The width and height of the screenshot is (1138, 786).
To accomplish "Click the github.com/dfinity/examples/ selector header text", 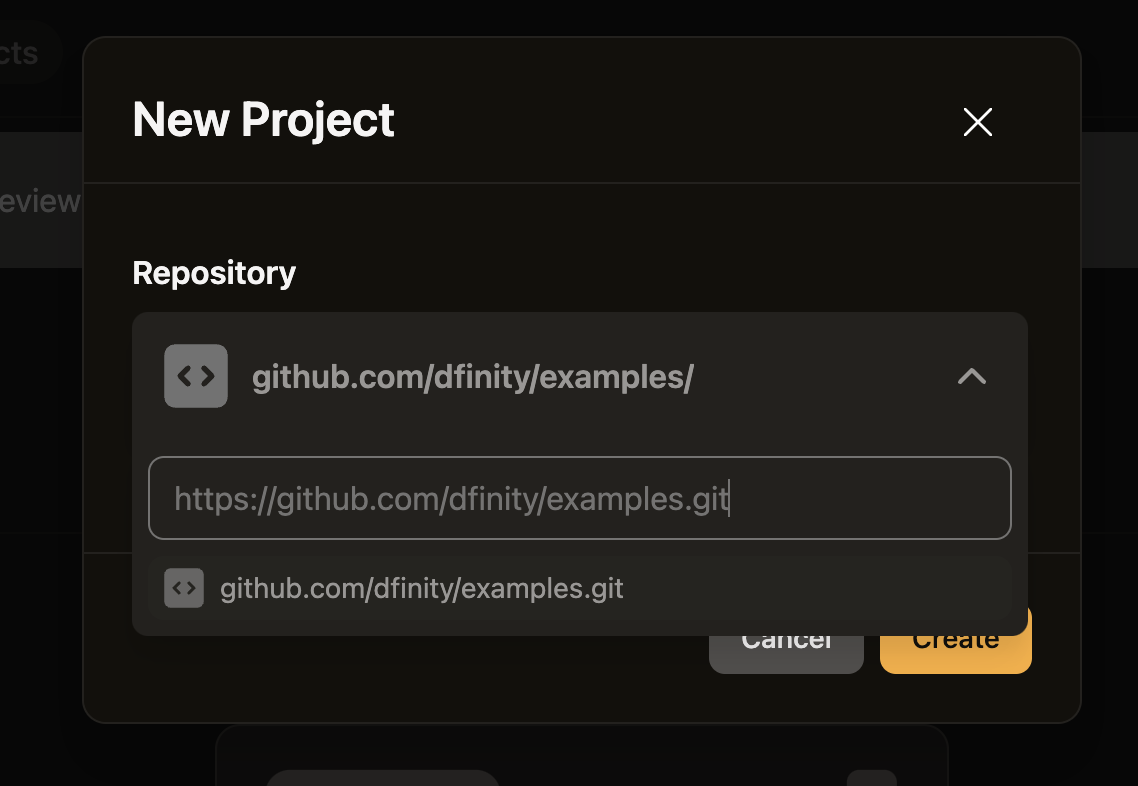I will tap(472, 377).
